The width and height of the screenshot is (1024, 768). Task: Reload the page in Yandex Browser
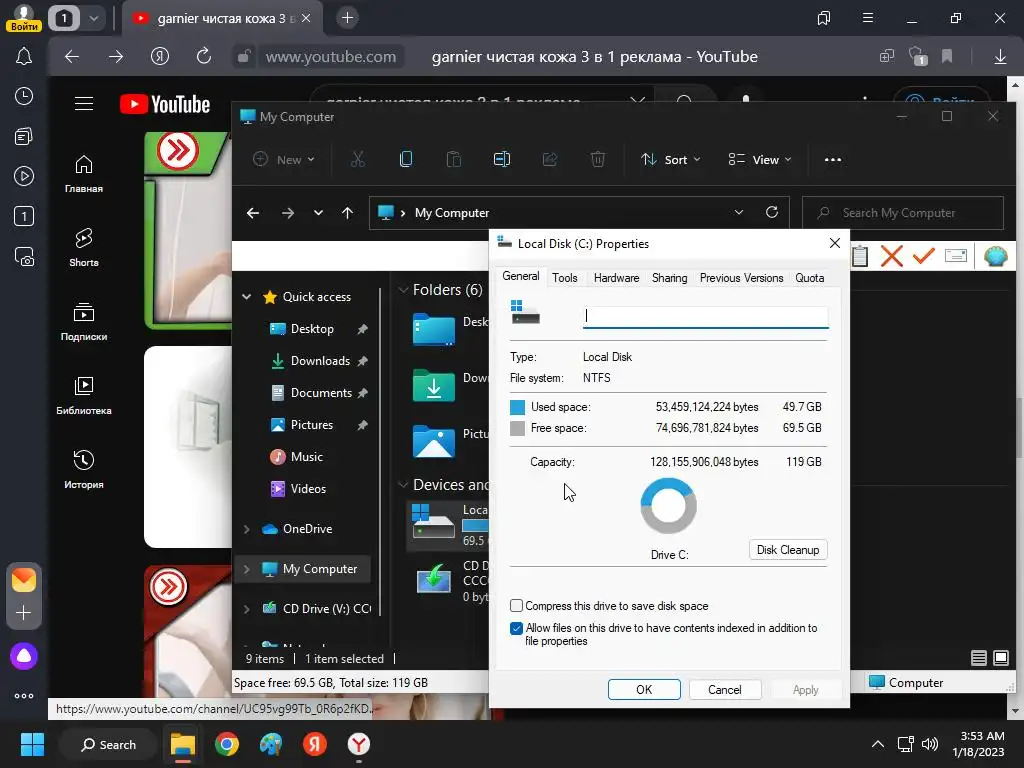204,56
